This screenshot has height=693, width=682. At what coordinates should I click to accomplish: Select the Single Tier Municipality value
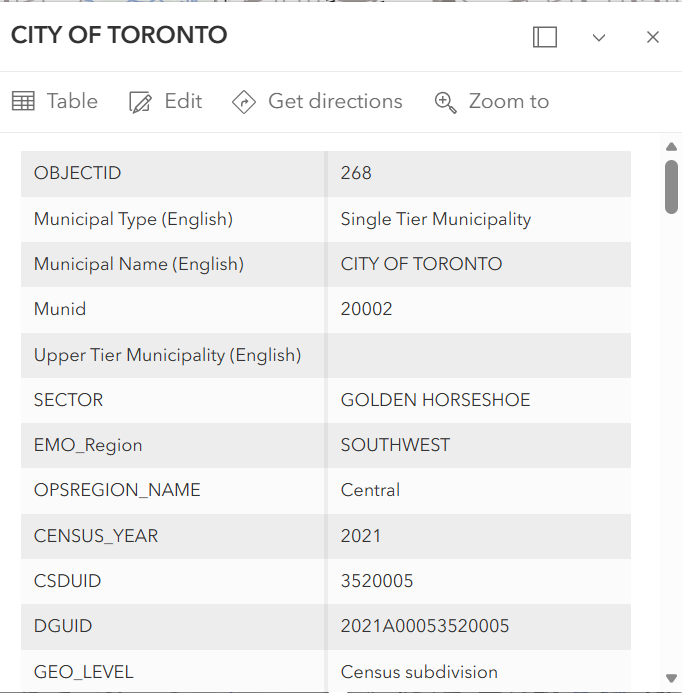pos(436,219)
